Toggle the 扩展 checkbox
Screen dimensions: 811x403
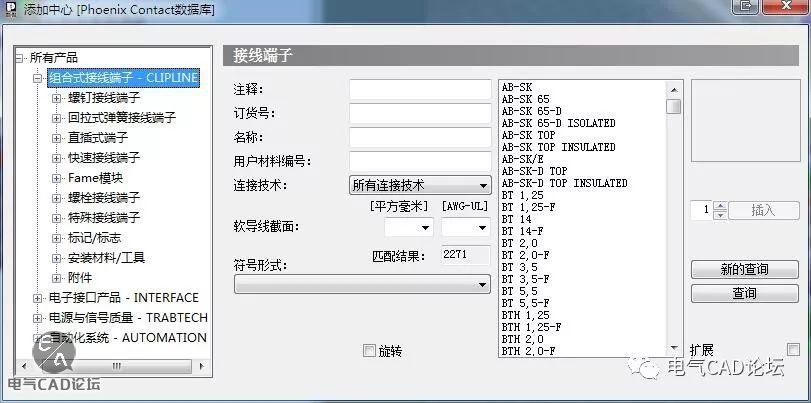pyautogui.click(x=793, y=350)
